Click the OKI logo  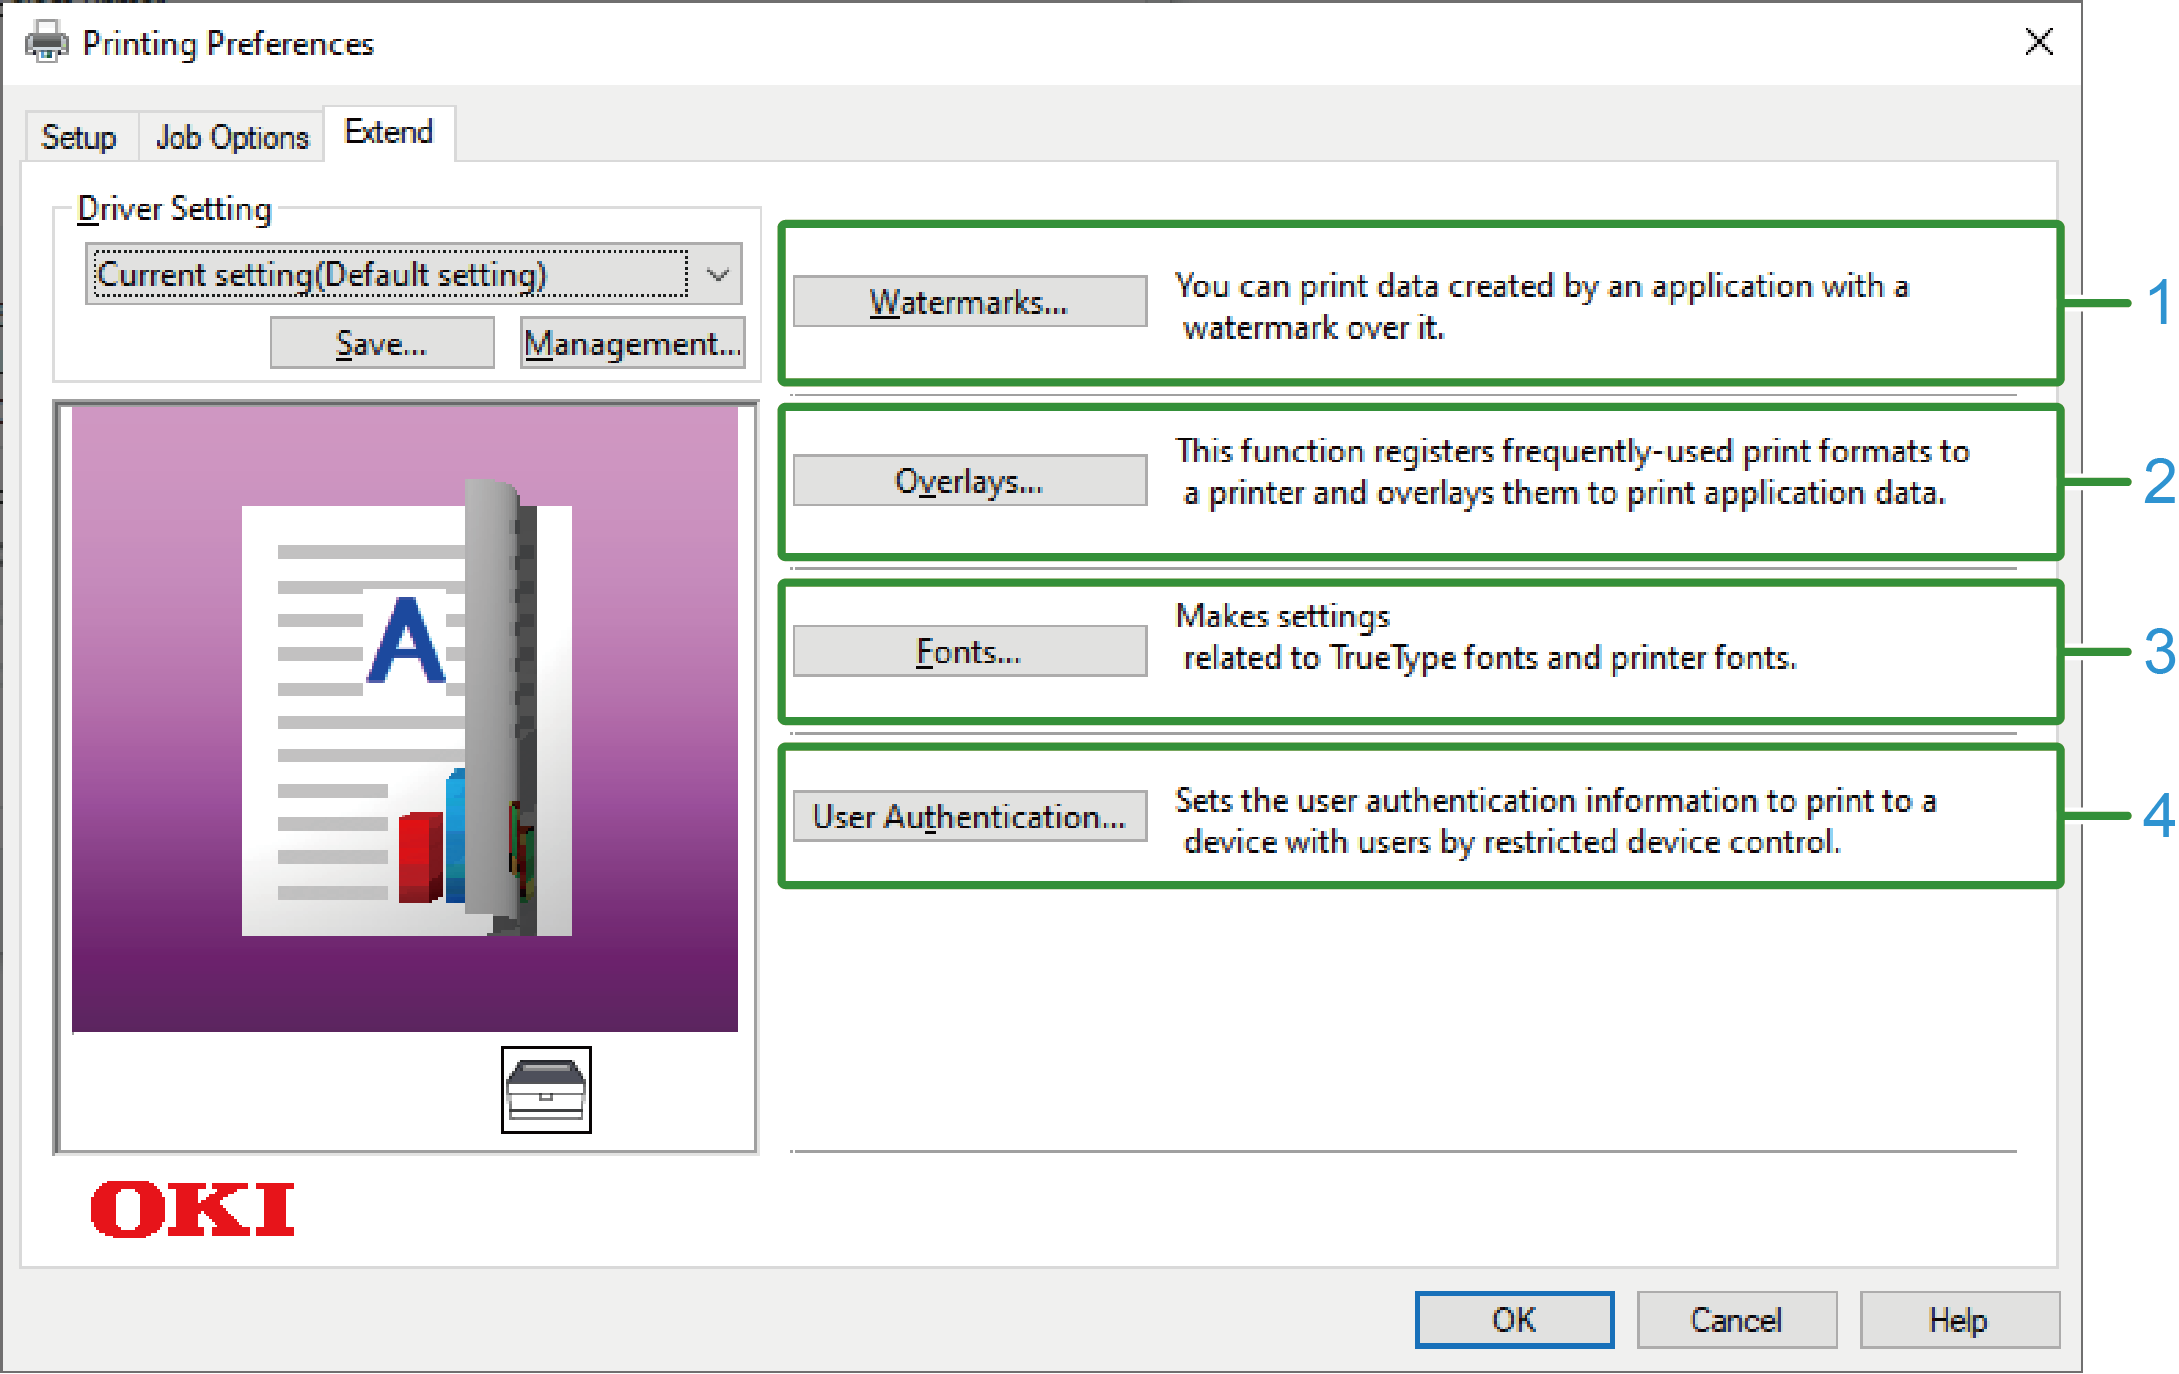coord(192,1209)
